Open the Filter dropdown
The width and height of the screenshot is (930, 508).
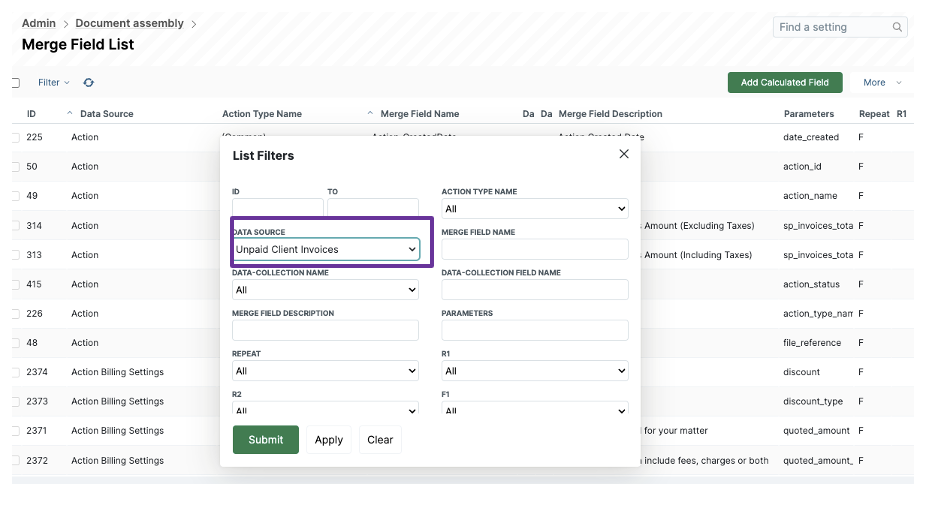(x=53, y=82)
